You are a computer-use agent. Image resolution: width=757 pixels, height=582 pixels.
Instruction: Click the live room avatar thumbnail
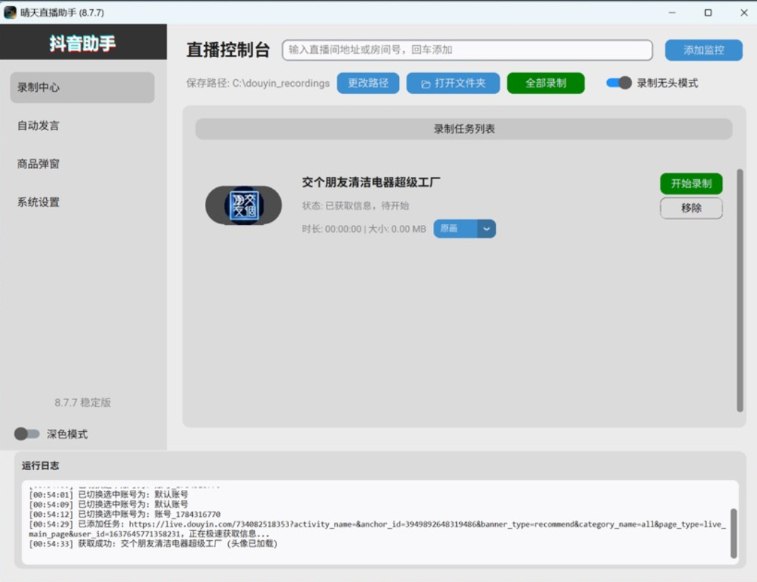[244, 205]
